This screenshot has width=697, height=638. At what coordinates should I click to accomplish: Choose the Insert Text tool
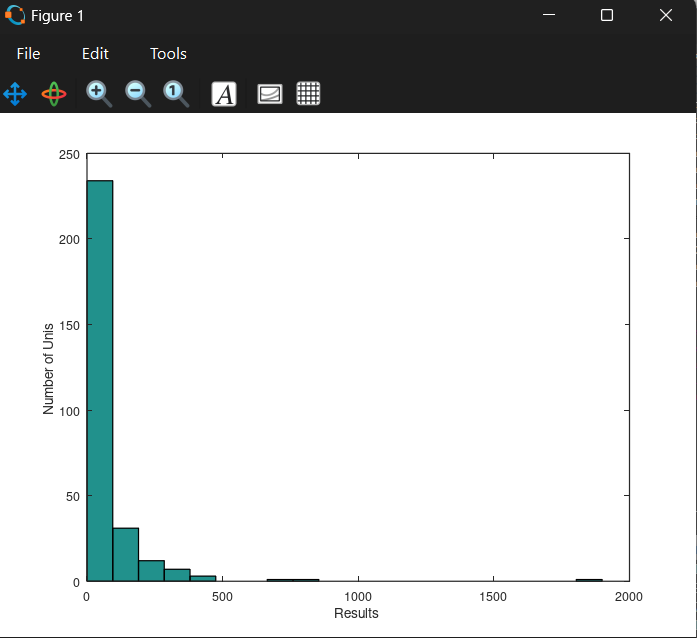pos(224,94)
